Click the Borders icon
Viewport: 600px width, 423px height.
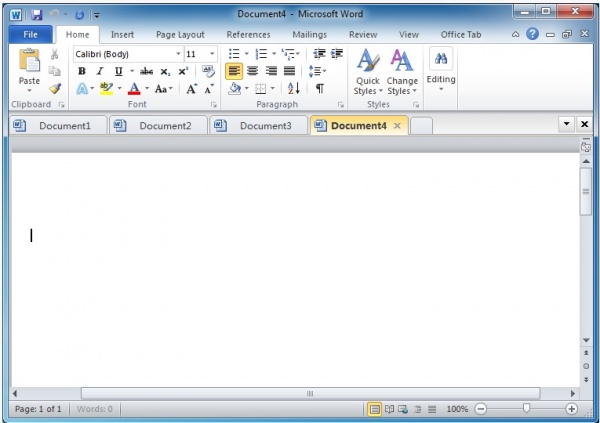pyautogui.click(x=261, y=89)
